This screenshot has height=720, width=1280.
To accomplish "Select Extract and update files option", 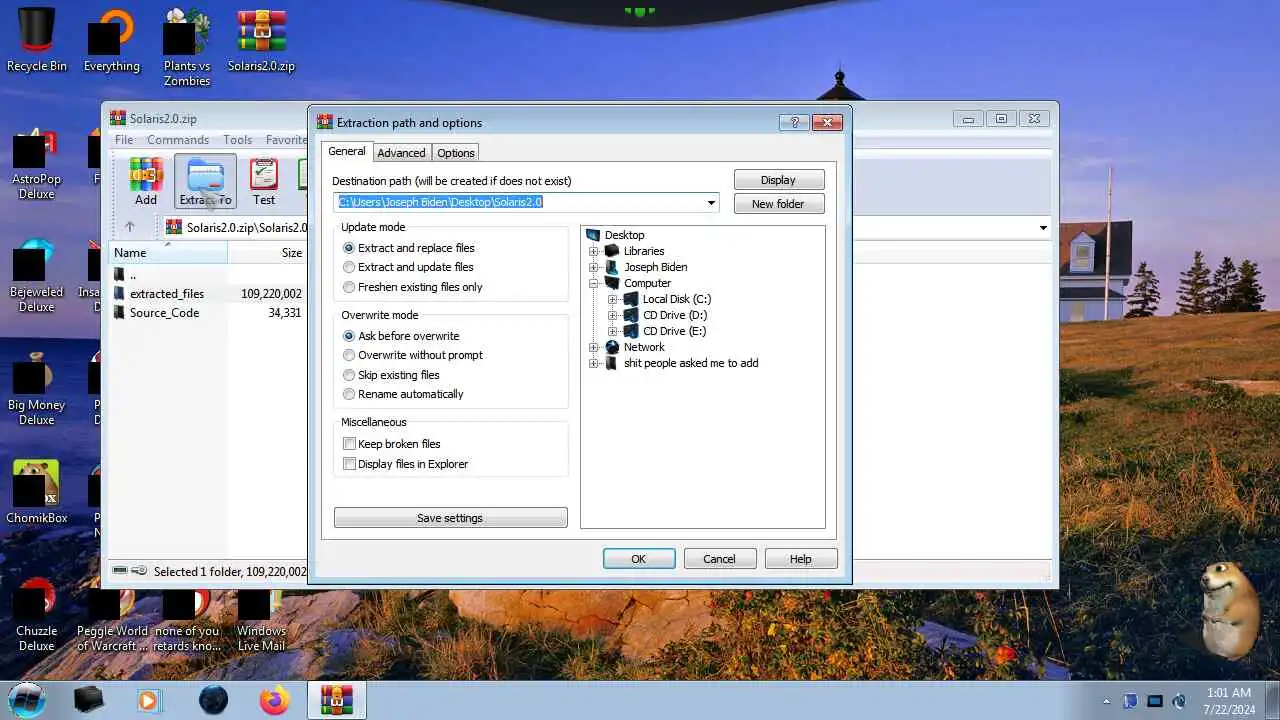I will coord(349,267).
